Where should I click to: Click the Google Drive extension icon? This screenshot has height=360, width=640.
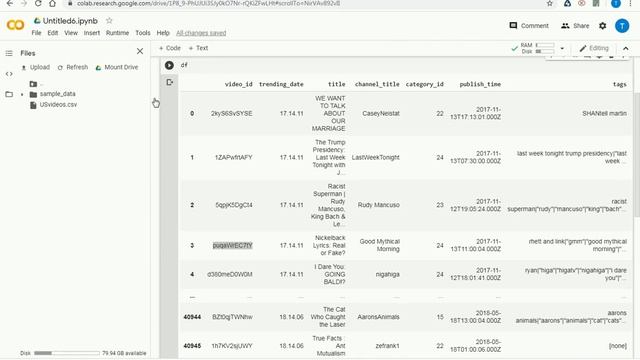tap(567, 3)
